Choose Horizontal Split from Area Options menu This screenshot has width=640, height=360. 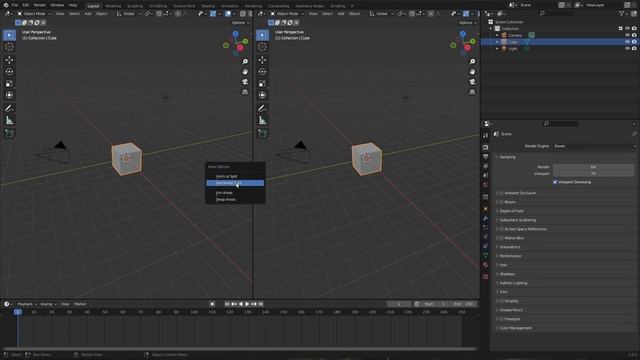235,183
